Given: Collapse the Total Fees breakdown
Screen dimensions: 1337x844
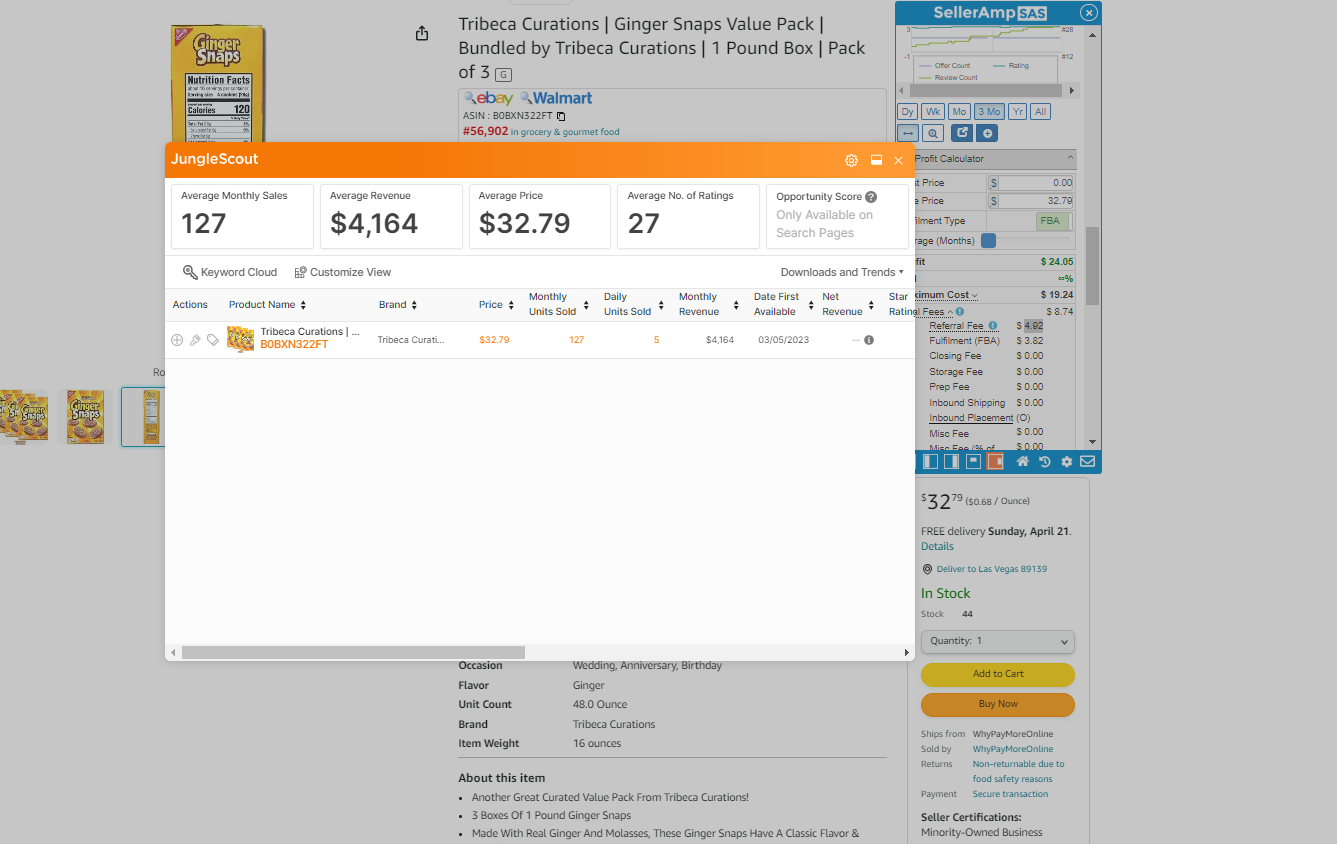Looking at the screenshot, I should coord(950,312).
